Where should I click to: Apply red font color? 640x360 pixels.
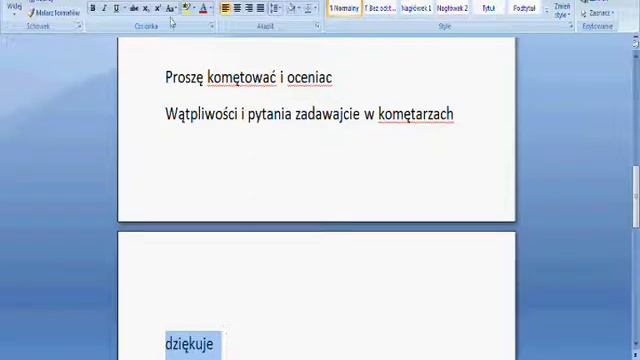point(203,8)
